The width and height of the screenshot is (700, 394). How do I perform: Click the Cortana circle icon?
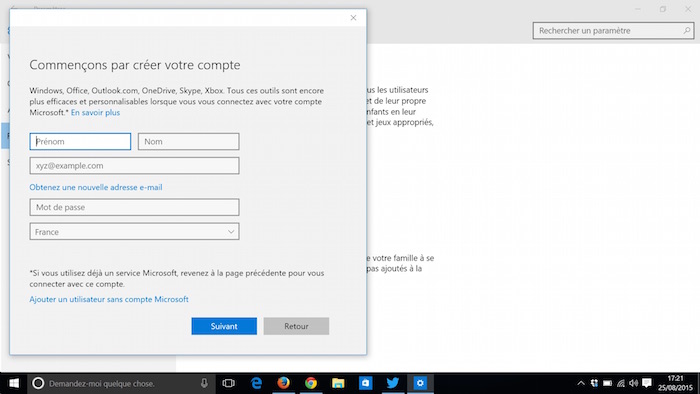tap(38, 383)
